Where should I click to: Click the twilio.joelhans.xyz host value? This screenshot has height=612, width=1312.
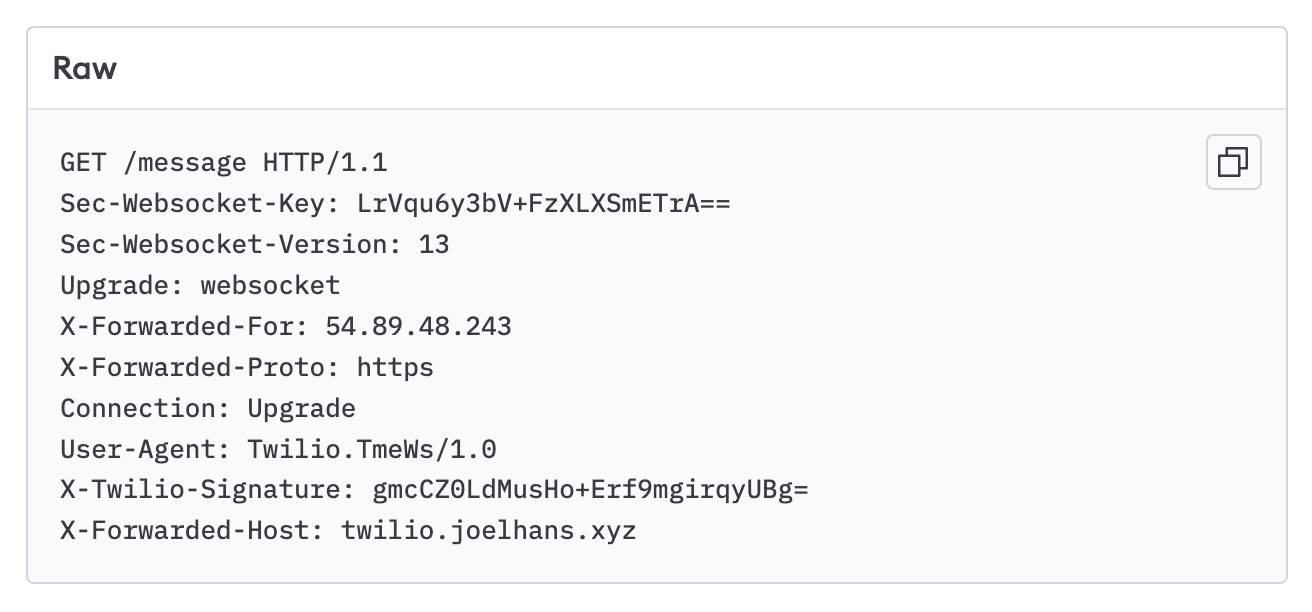(x=489, y=531)
